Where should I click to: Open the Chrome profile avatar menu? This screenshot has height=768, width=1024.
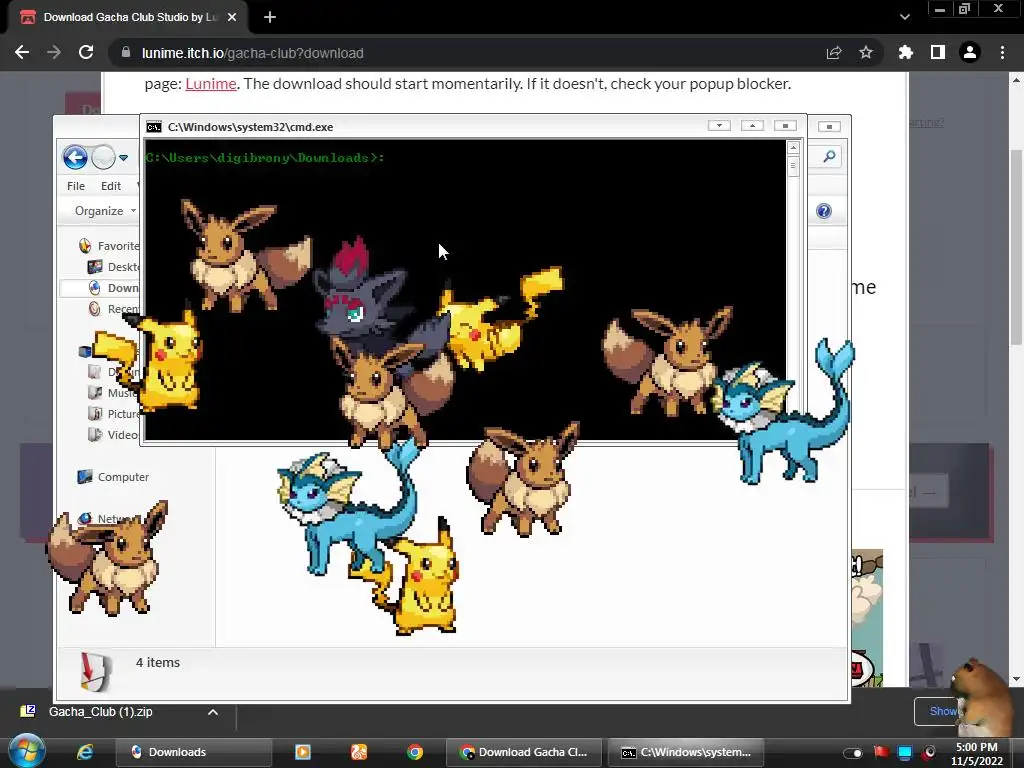click(970, 52)
